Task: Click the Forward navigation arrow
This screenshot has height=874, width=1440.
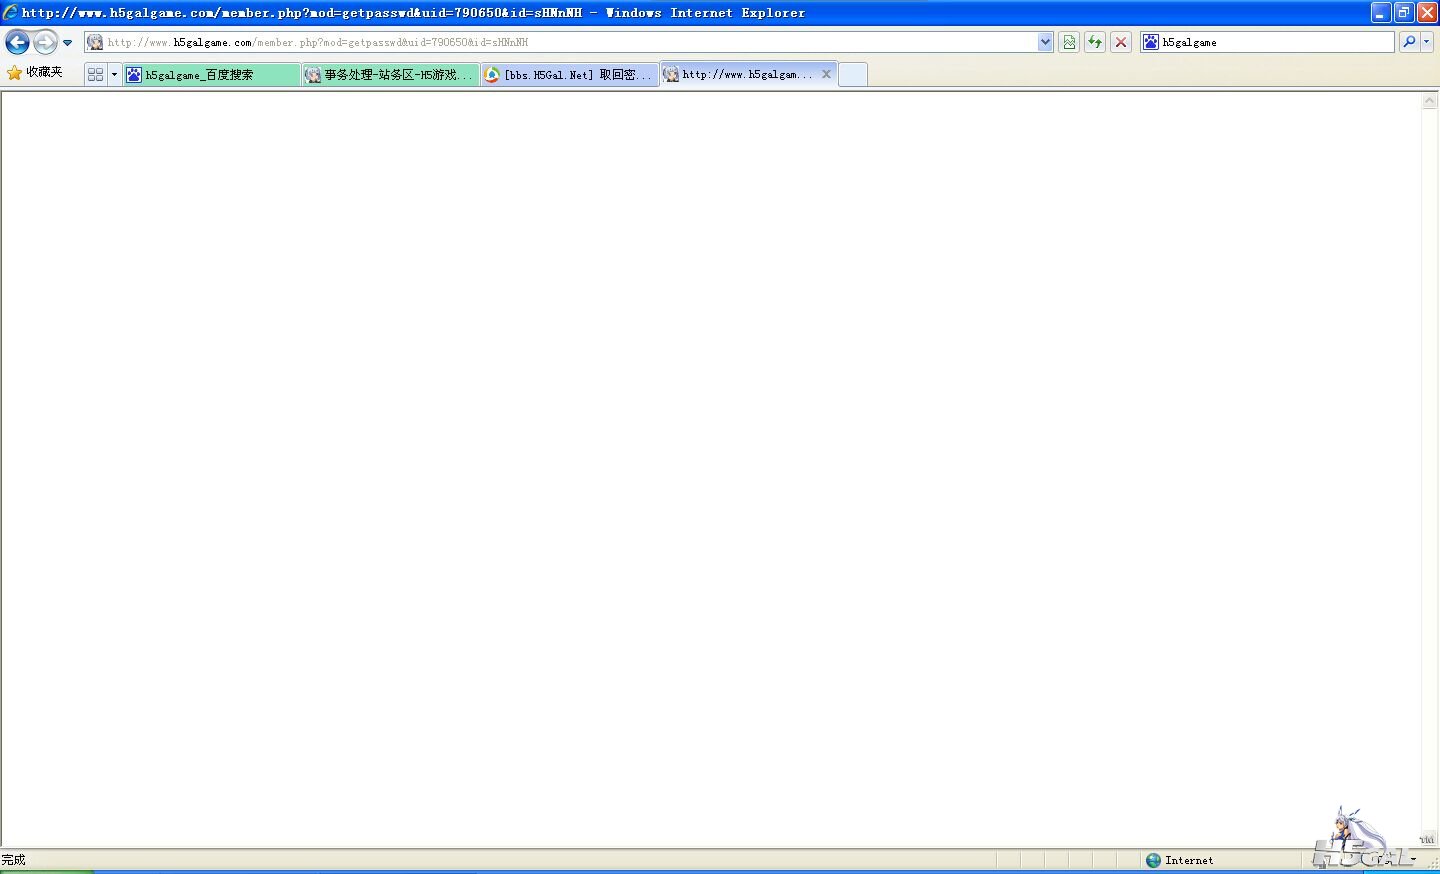Action: (45, 42)
